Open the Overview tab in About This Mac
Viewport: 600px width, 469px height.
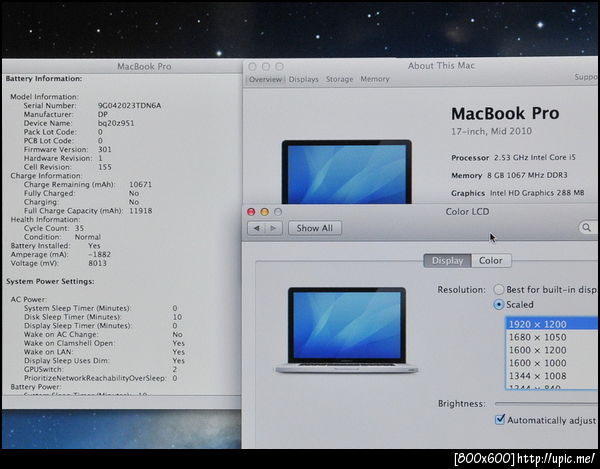(265, 80)
